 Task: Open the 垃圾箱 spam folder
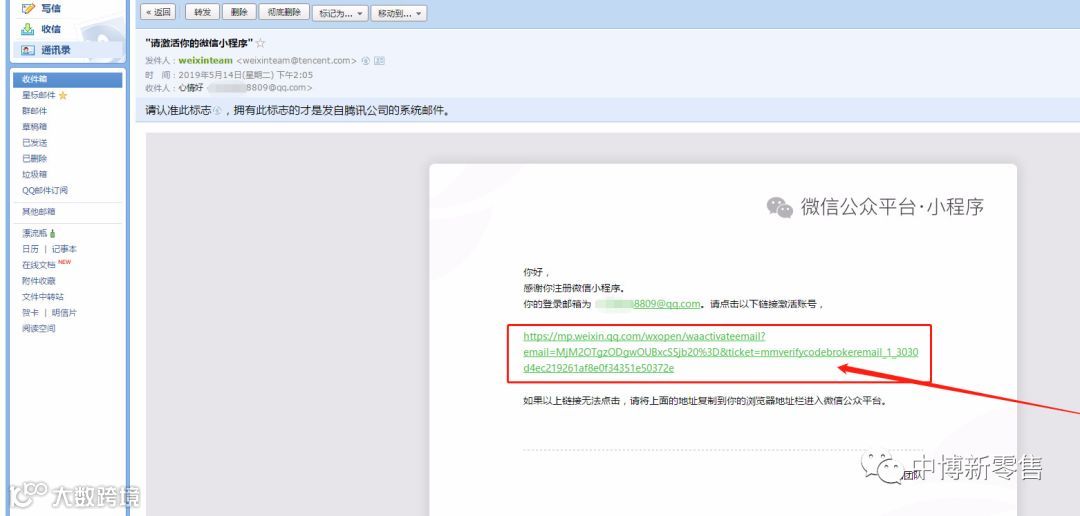(34, 174)
